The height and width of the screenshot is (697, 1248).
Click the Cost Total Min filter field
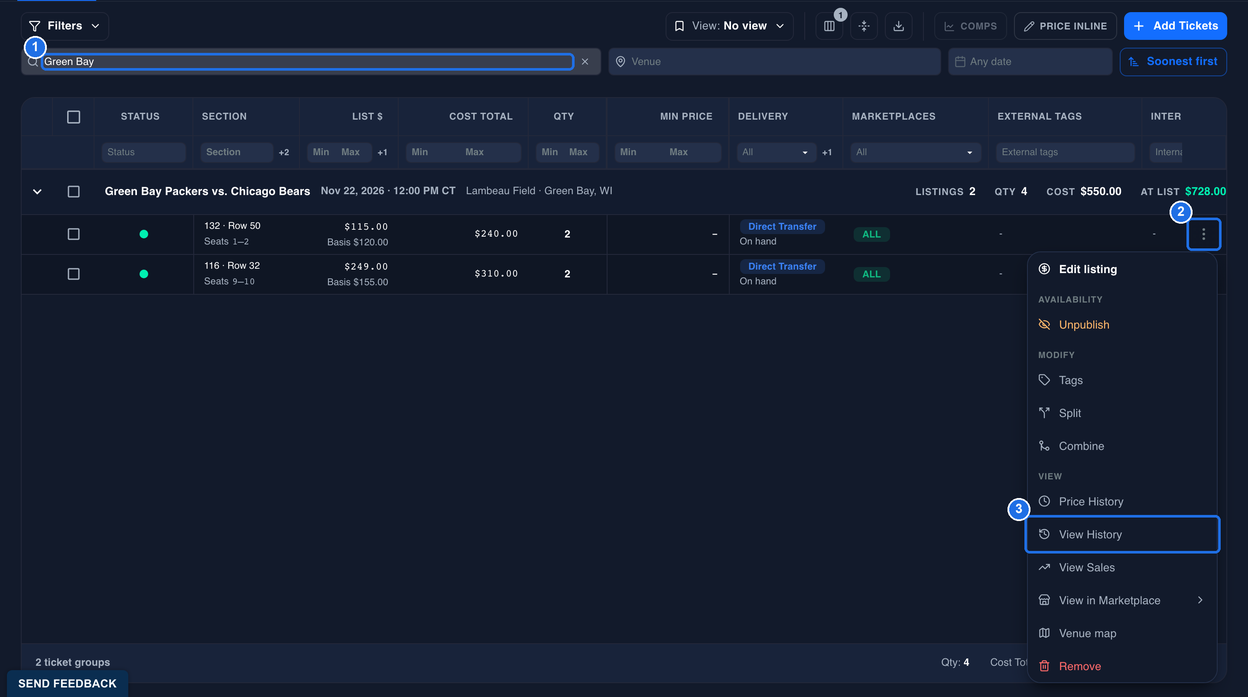(x=433, y=152)
